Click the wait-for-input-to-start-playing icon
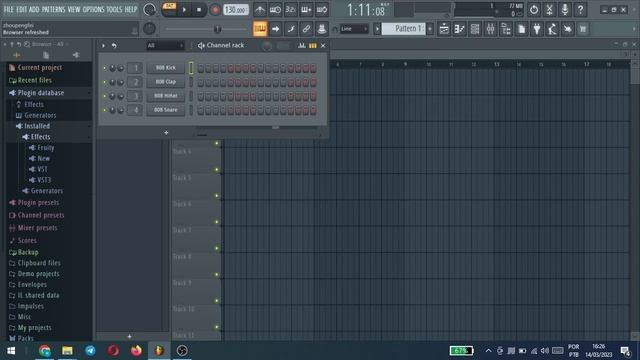Image resolution: width=640 pixels, height=360 pixels. click(275, 9)
